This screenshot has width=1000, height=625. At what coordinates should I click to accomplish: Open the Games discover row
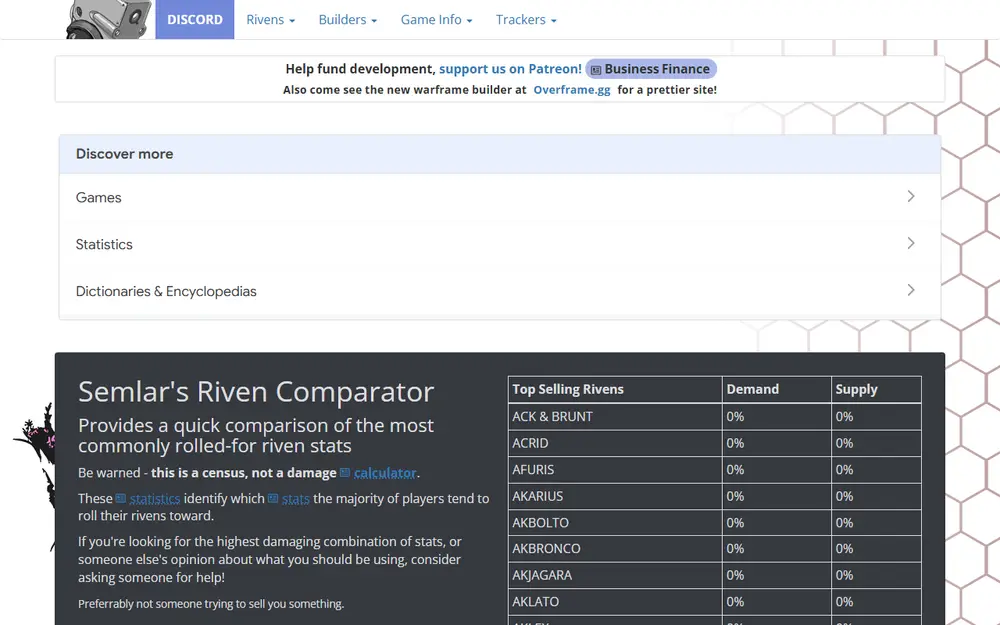point(499,197)
